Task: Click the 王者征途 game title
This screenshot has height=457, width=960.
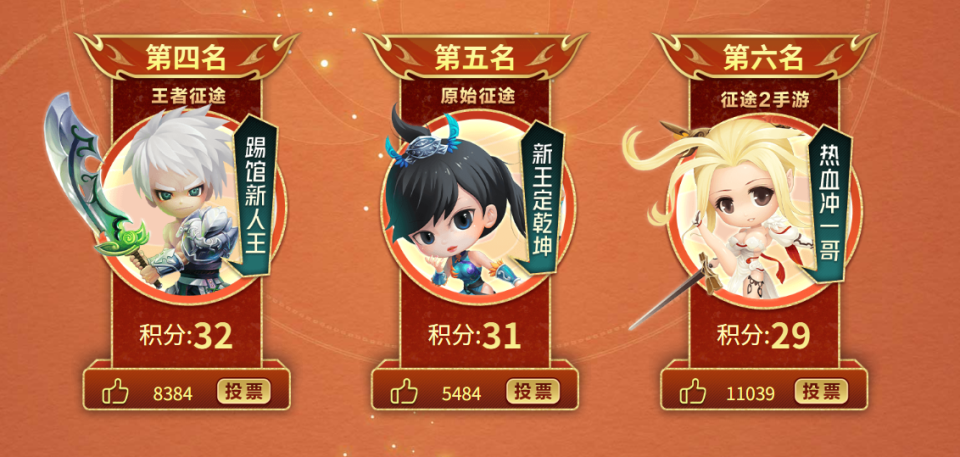Action: coord(186,96)
